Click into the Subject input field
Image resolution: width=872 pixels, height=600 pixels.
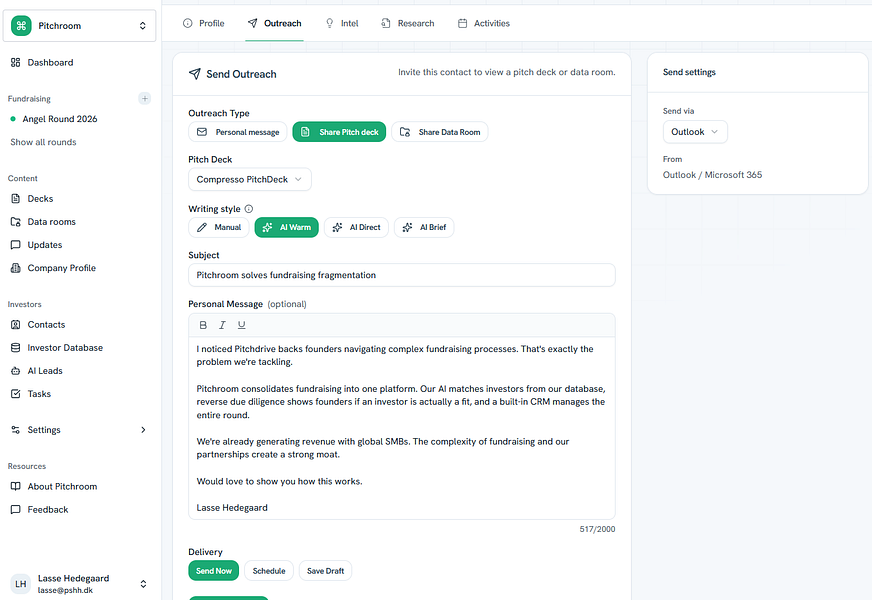402,275
